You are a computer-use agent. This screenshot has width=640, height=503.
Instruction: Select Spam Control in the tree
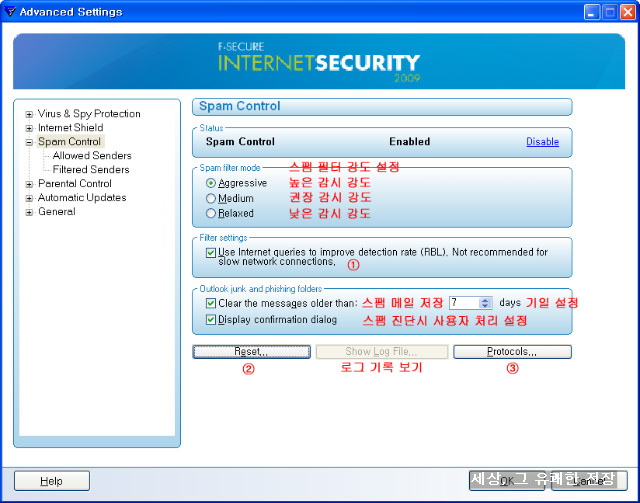coord(69,142)
